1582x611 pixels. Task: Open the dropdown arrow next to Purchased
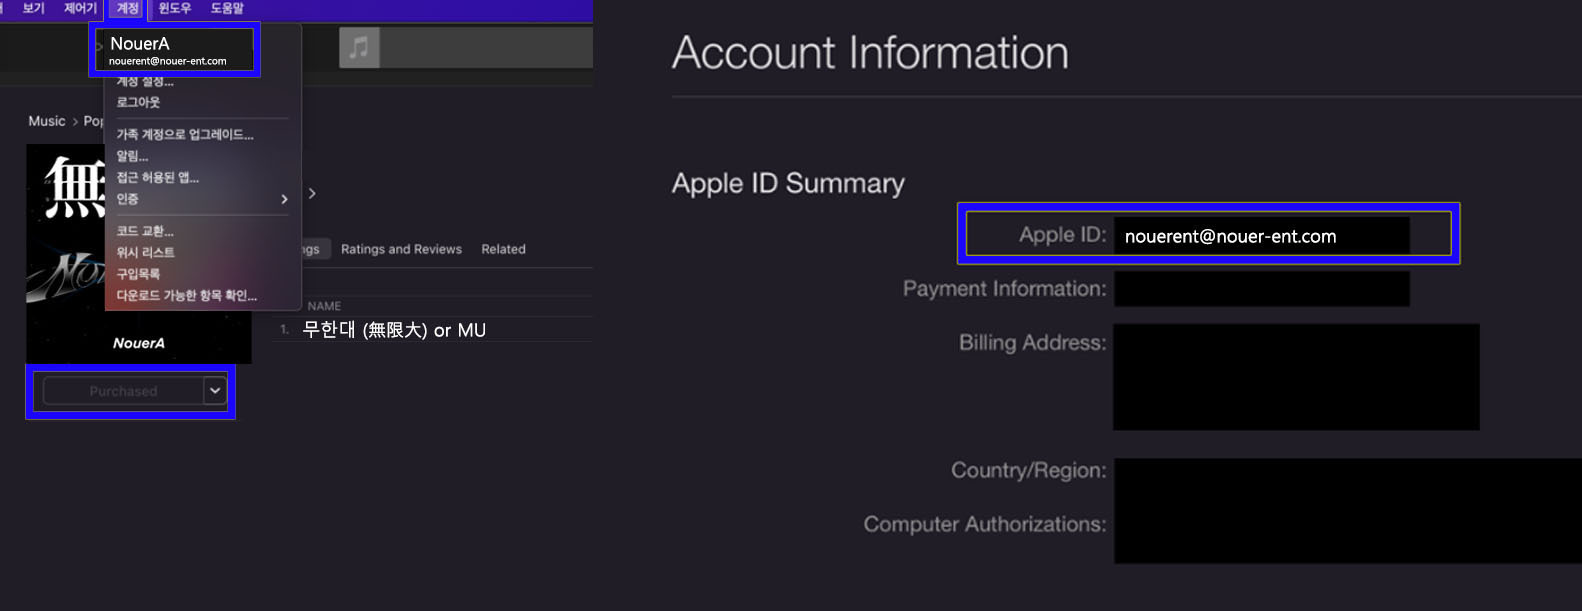tap(215, 390)
